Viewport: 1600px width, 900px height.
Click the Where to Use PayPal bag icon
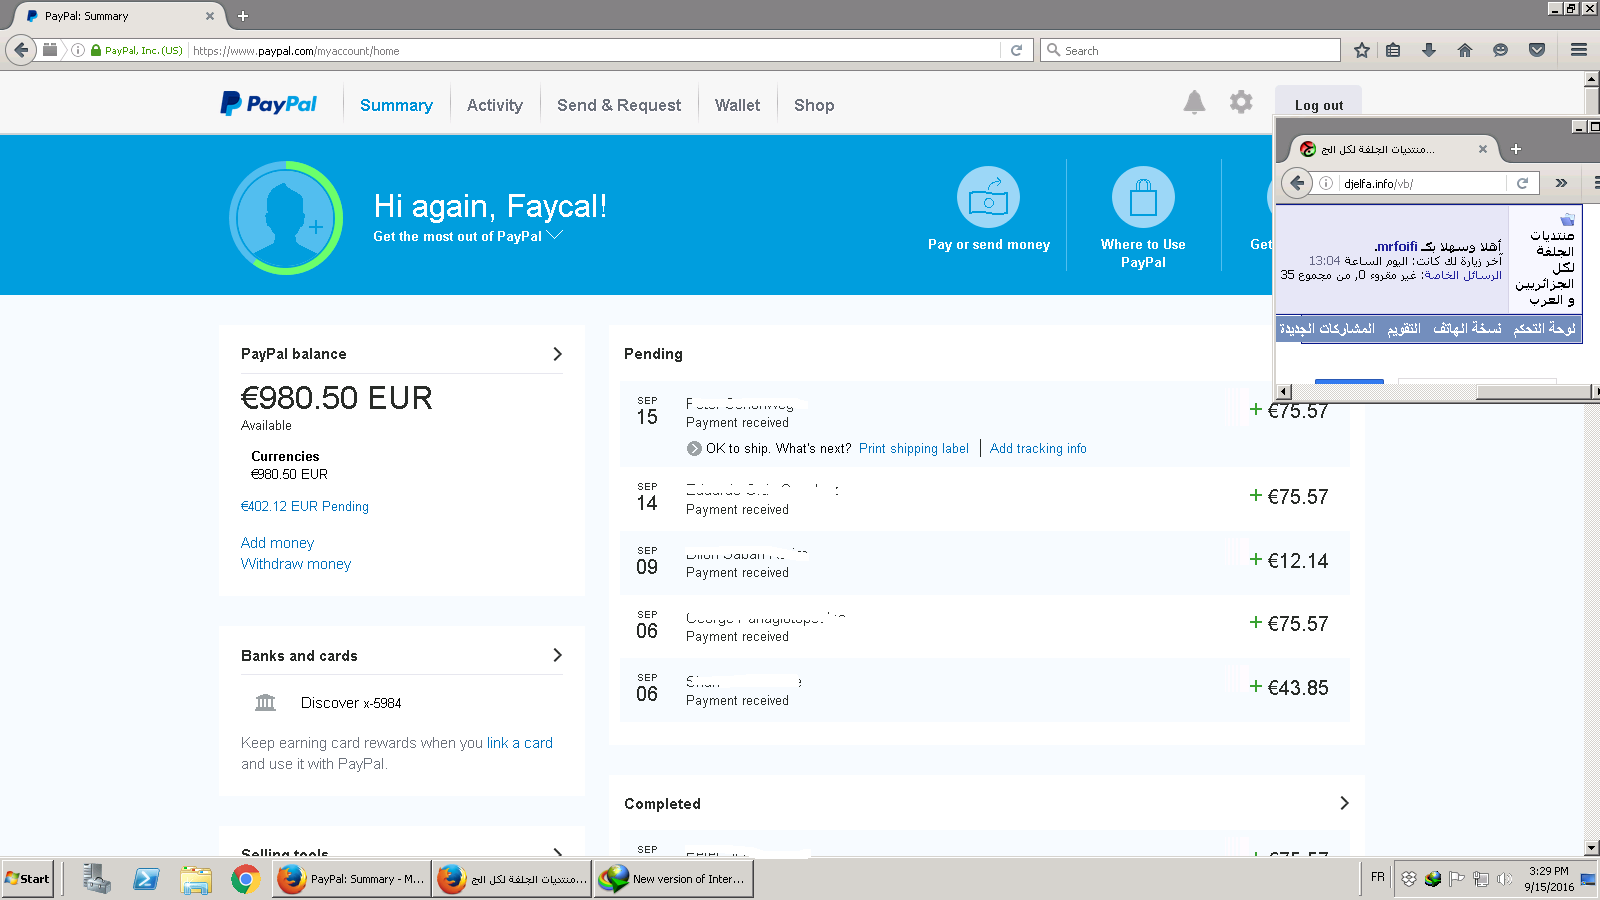click(1143, 197)
